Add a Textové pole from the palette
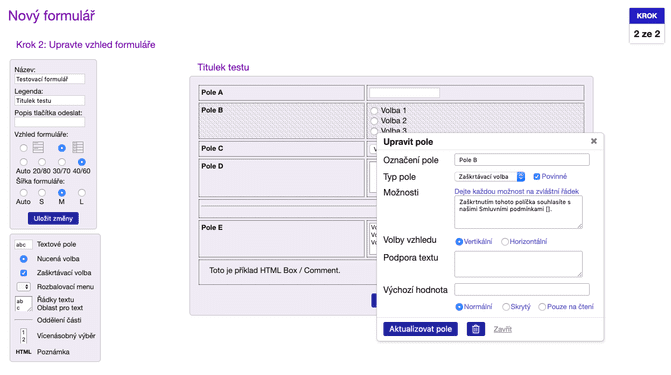Screen dimensions: 671x375 click(56, 244)
